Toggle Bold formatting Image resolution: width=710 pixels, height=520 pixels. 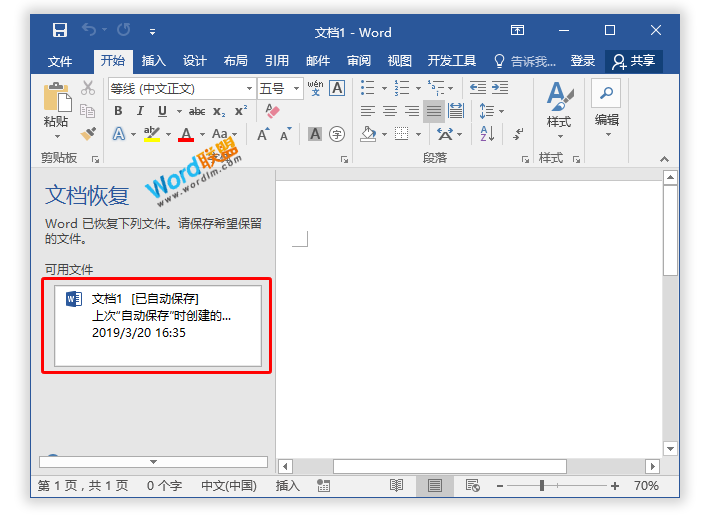point(118,111)
